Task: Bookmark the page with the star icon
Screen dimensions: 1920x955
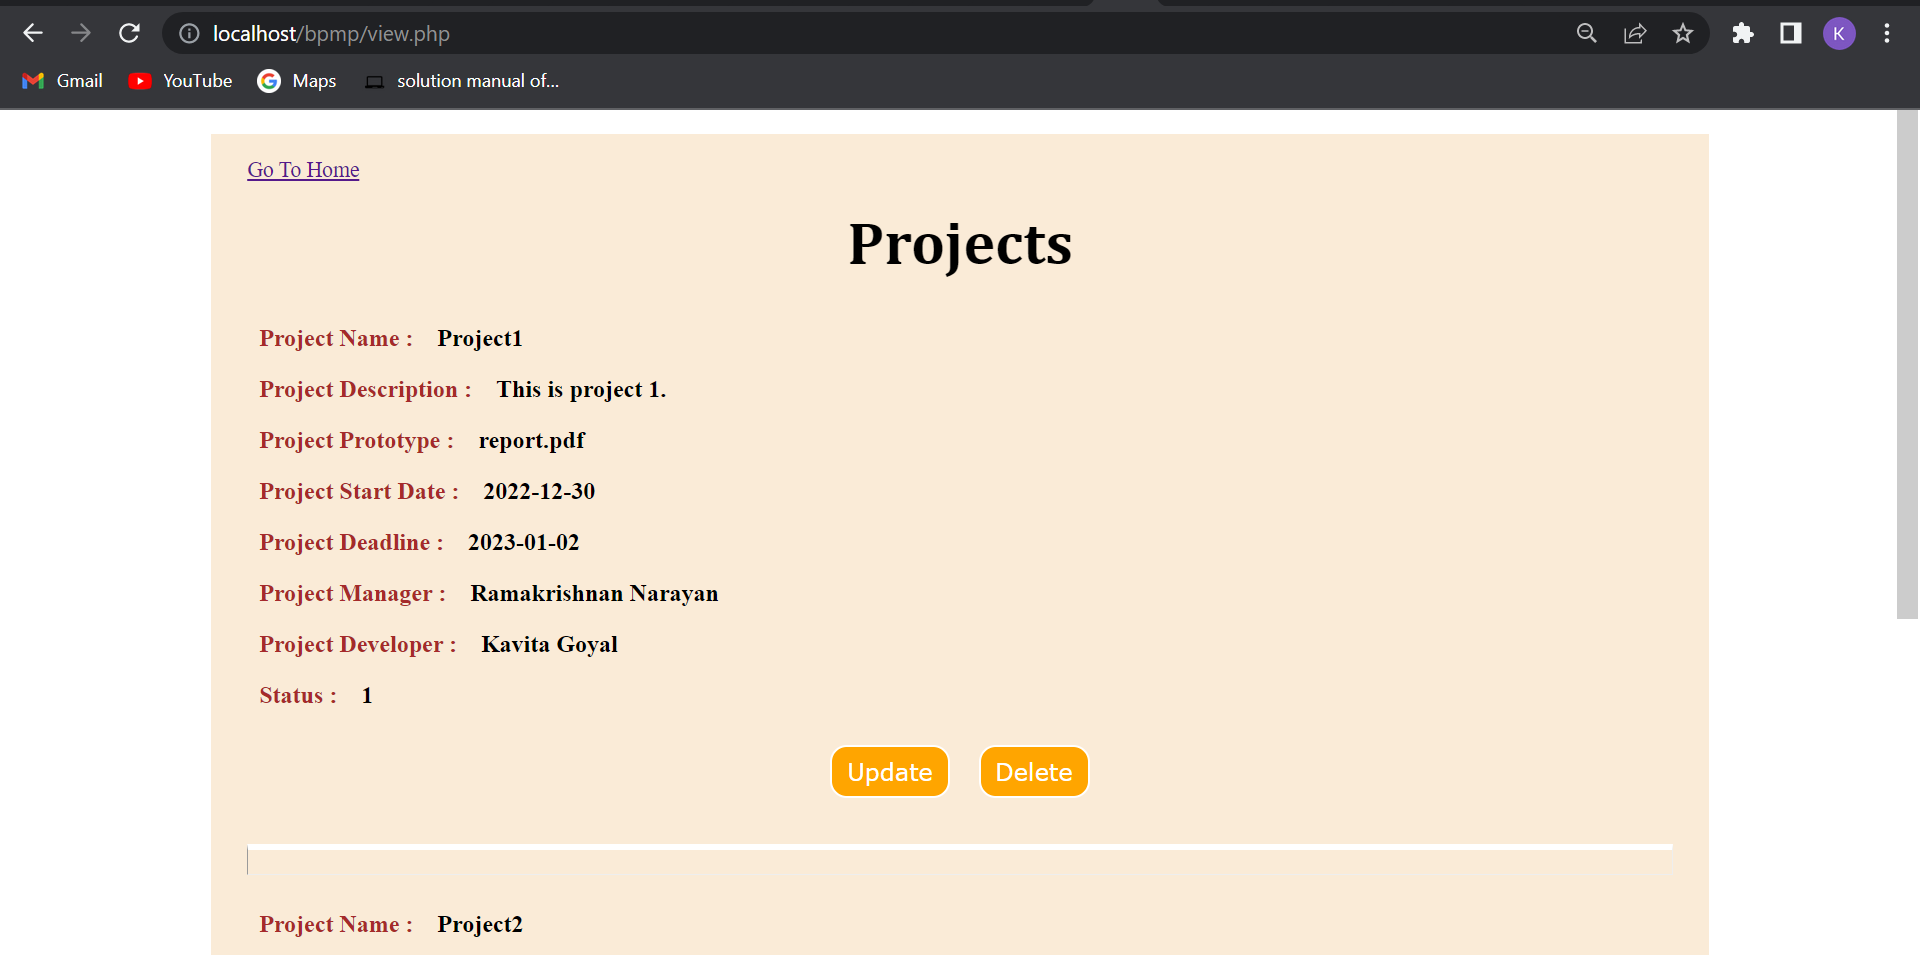Action: pos(1683,33)
